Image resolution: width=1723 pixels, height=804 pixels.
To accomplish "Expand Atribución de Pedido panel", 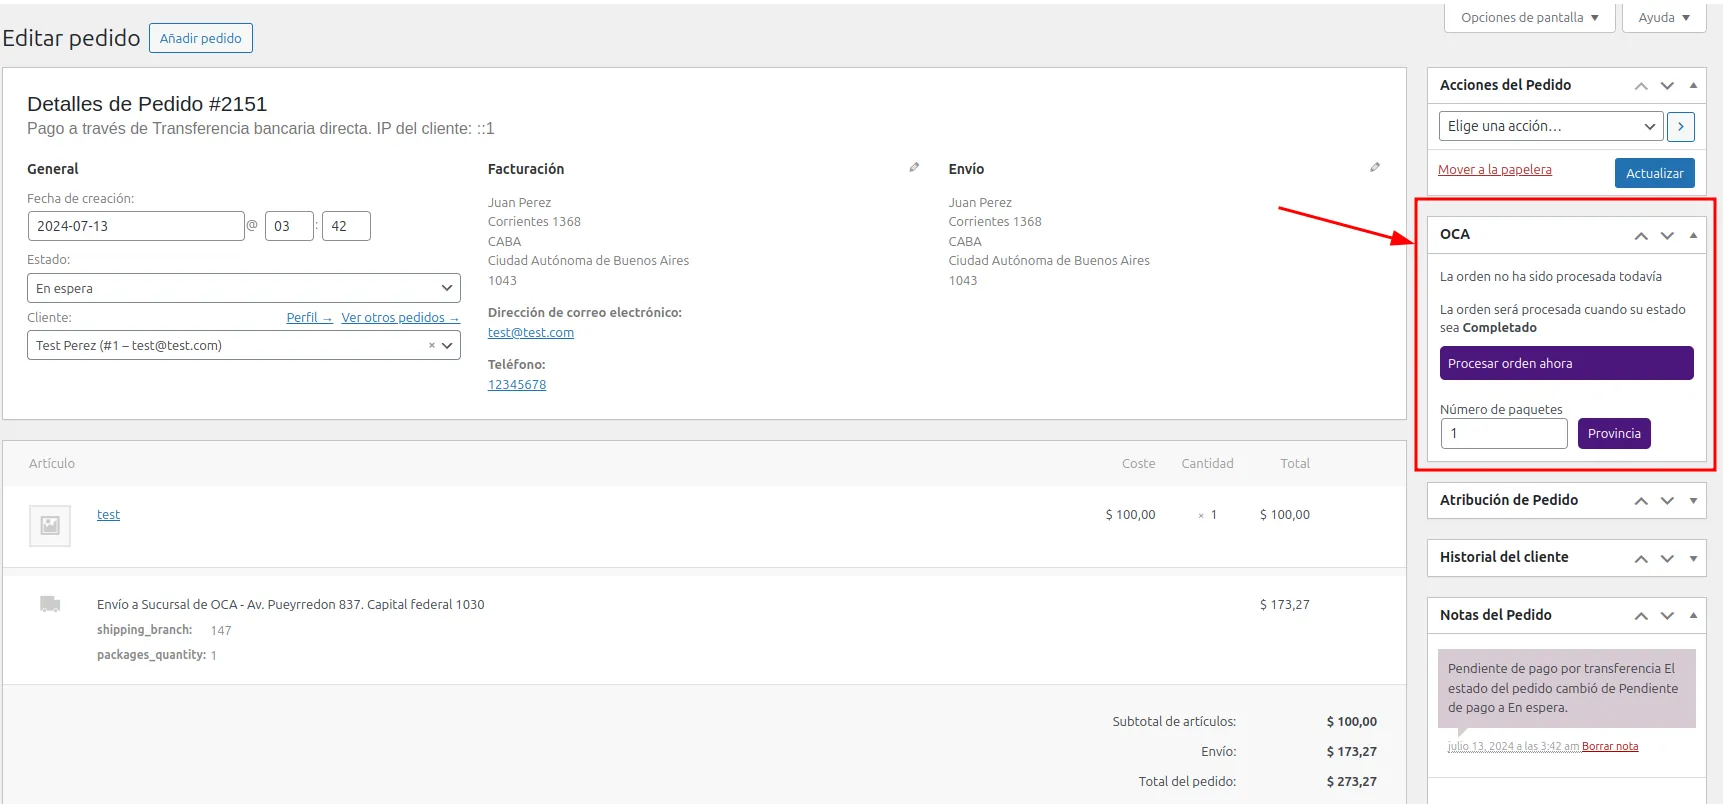I will tap(1693, 501).
